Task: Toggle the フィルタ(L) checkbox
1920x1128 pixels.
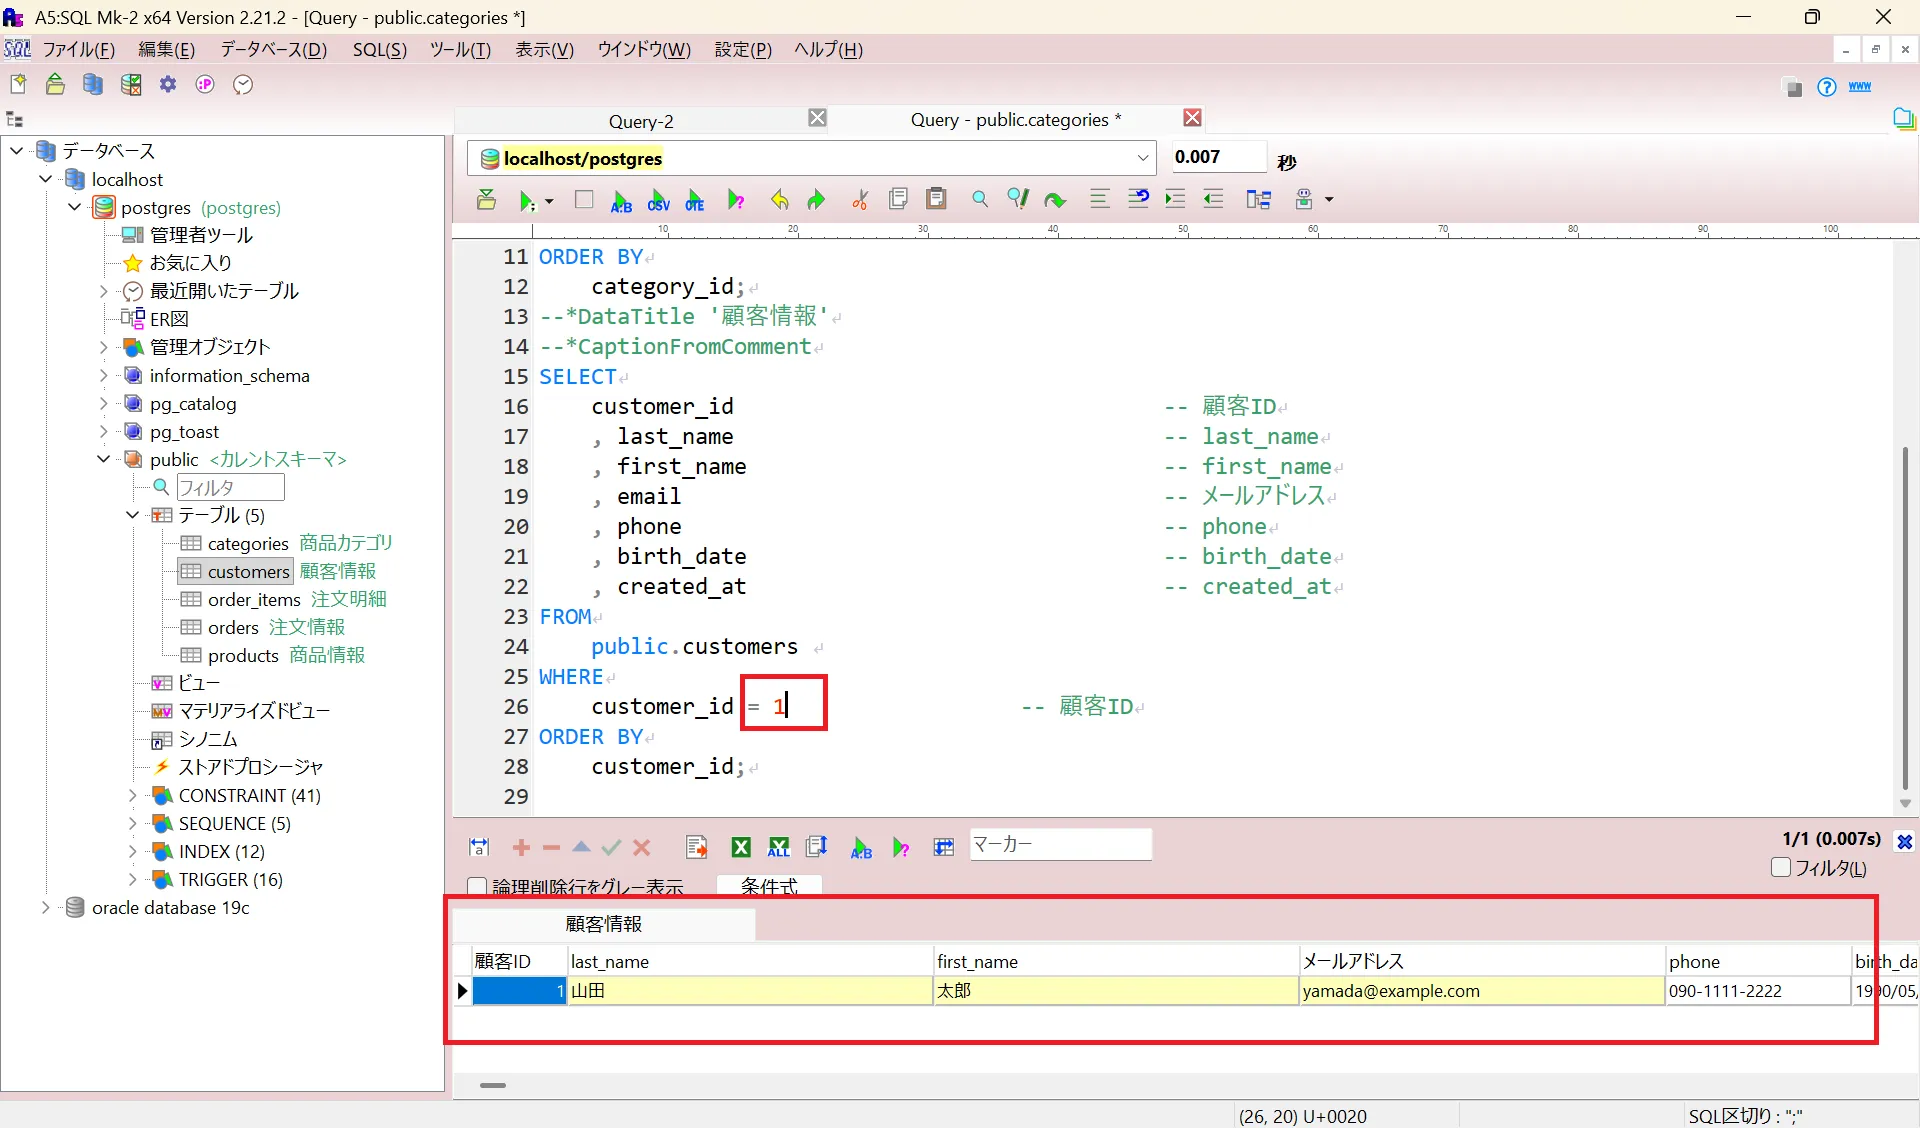Action: 1781,867
